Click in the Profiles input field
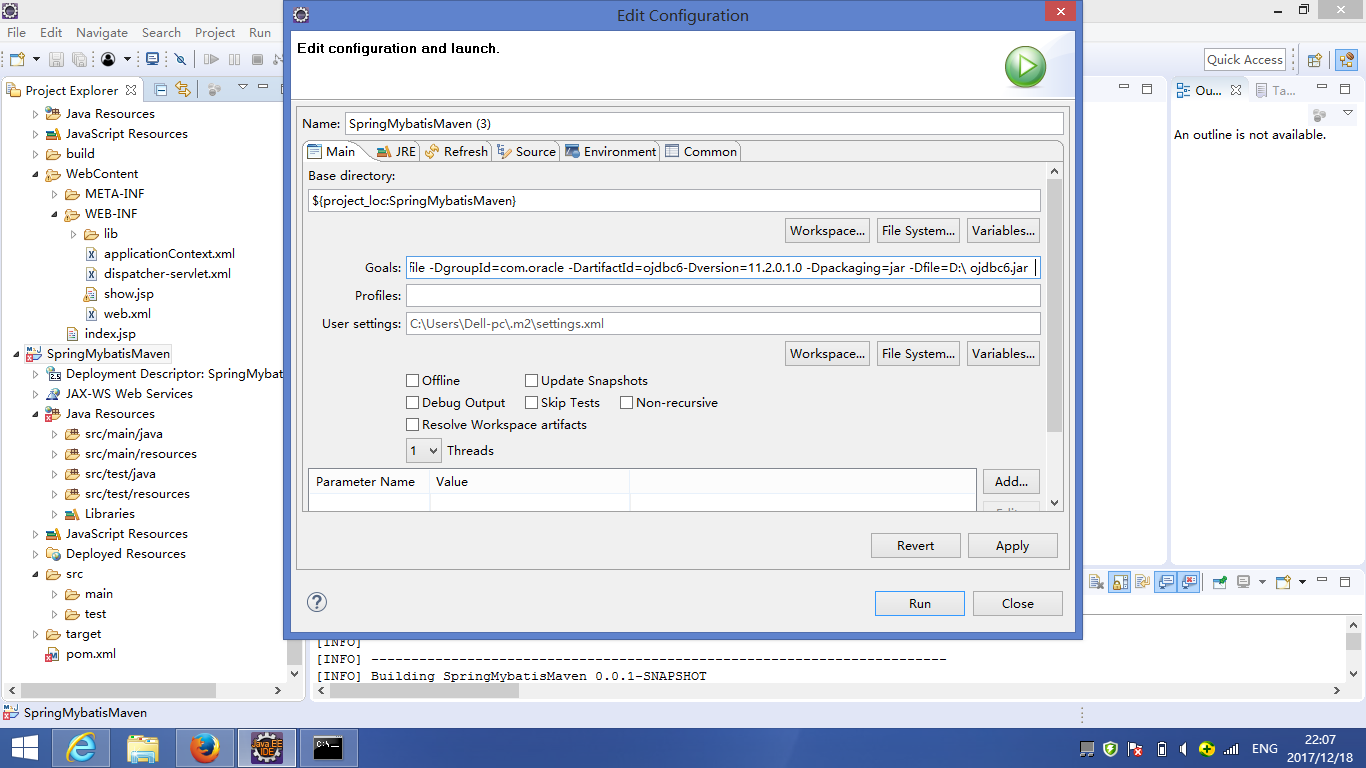Screen dimensions: 1366x768 click(723, 296)
